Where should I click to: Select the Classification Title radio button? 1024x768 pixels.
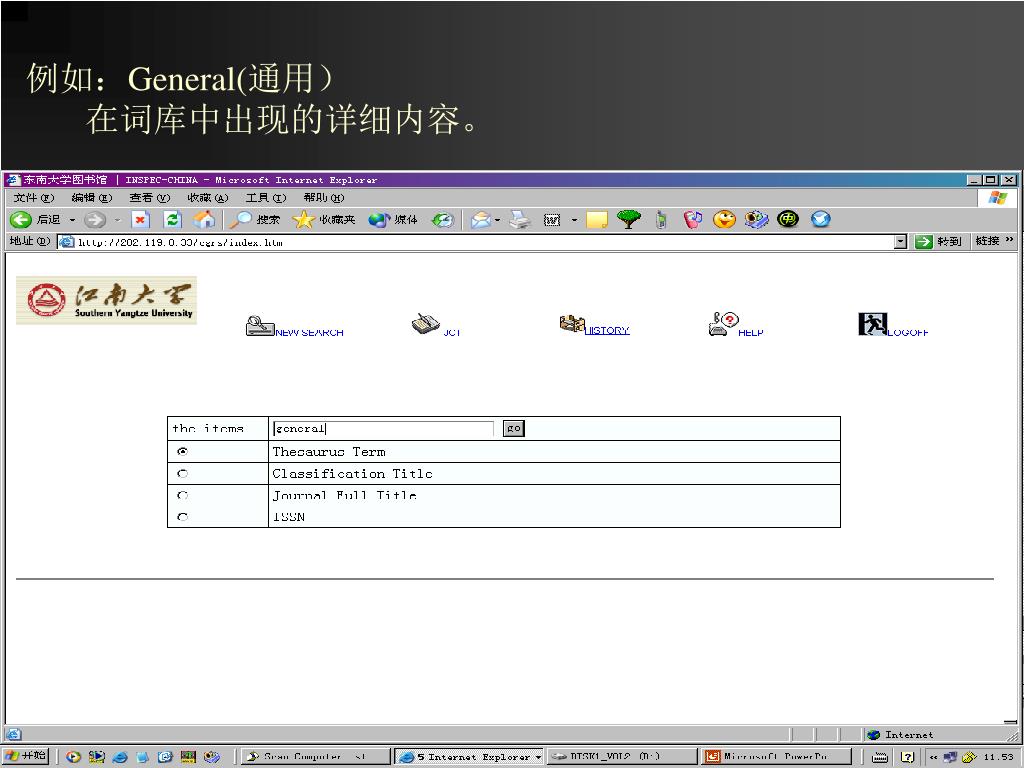click(x=182, y=474)
